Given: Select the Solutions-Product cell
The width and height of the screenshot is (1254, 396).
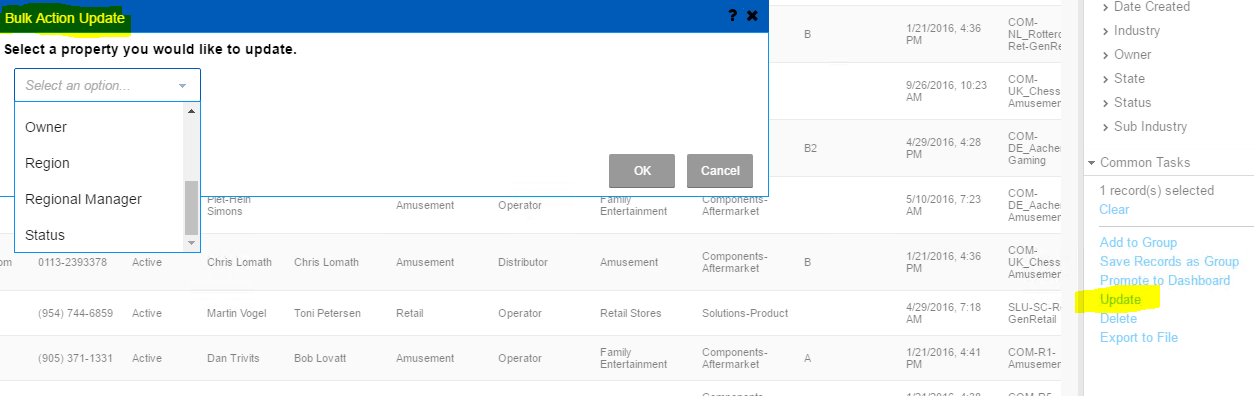Looking at the screenshot, I should click(745, 313).
